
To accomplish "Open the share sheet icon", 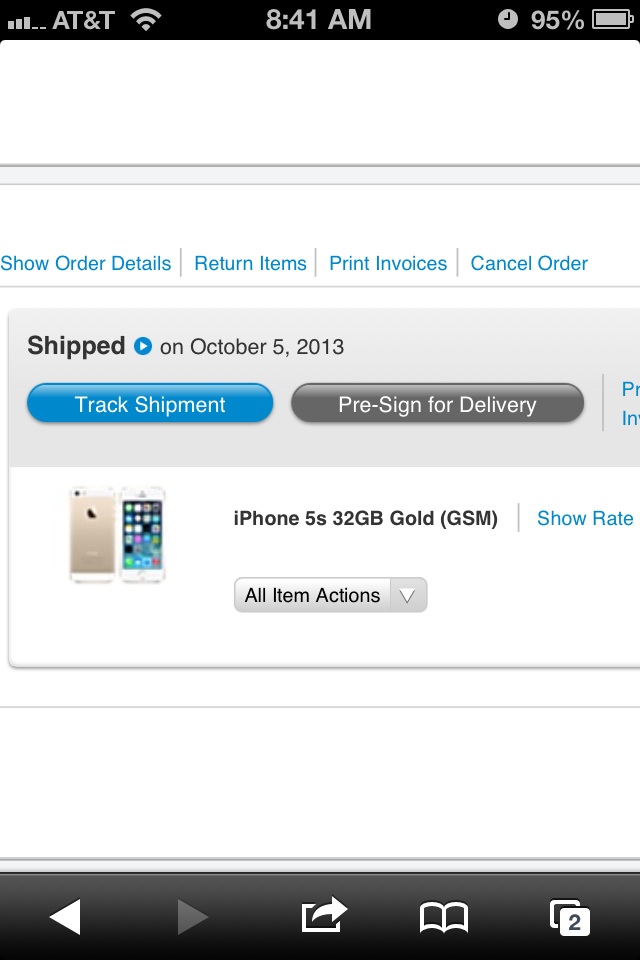I will [324, 915].
